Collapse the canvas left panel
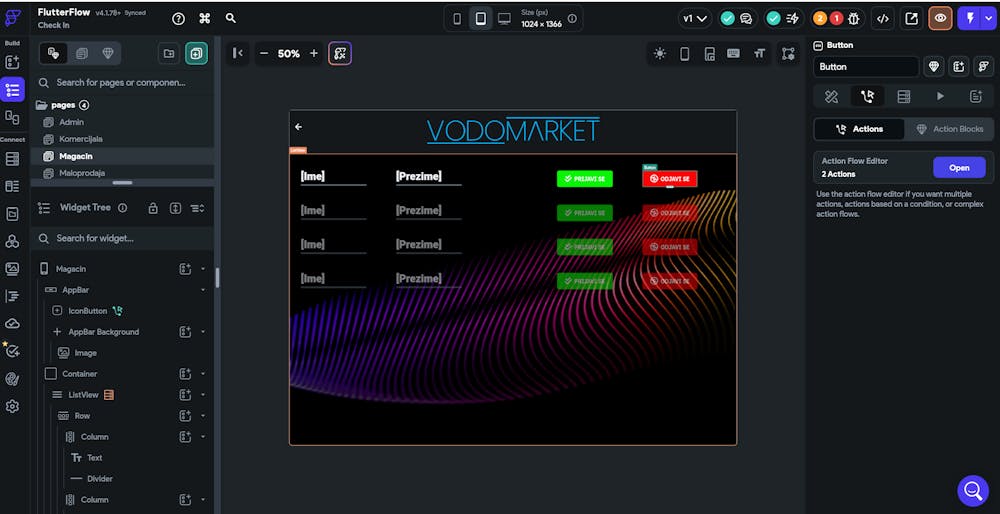 pyautogui.click(x=238, y=54)
